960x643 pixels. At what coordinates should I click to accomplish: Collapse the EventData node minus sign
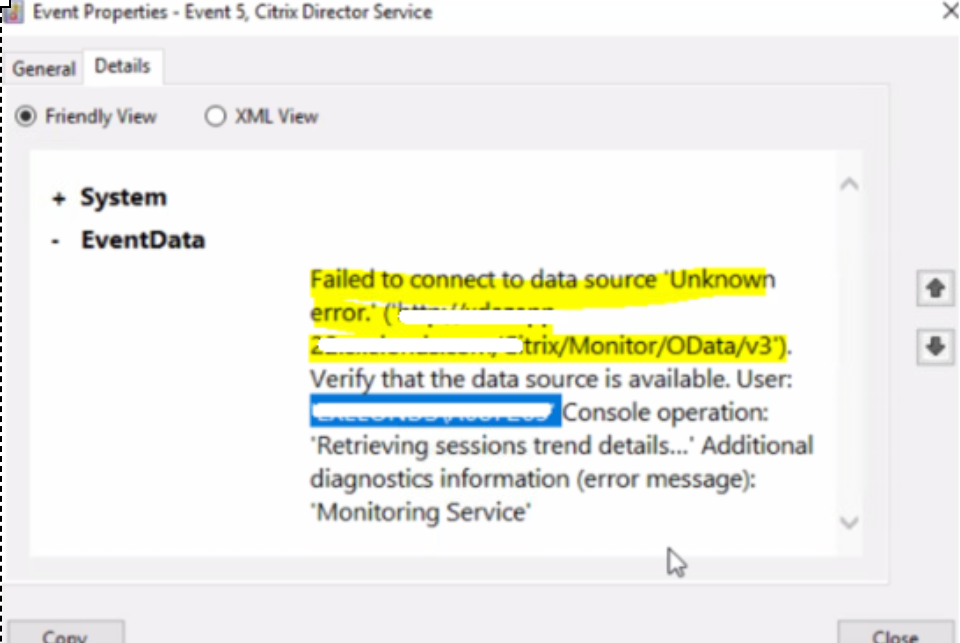[x=56, y=241]
